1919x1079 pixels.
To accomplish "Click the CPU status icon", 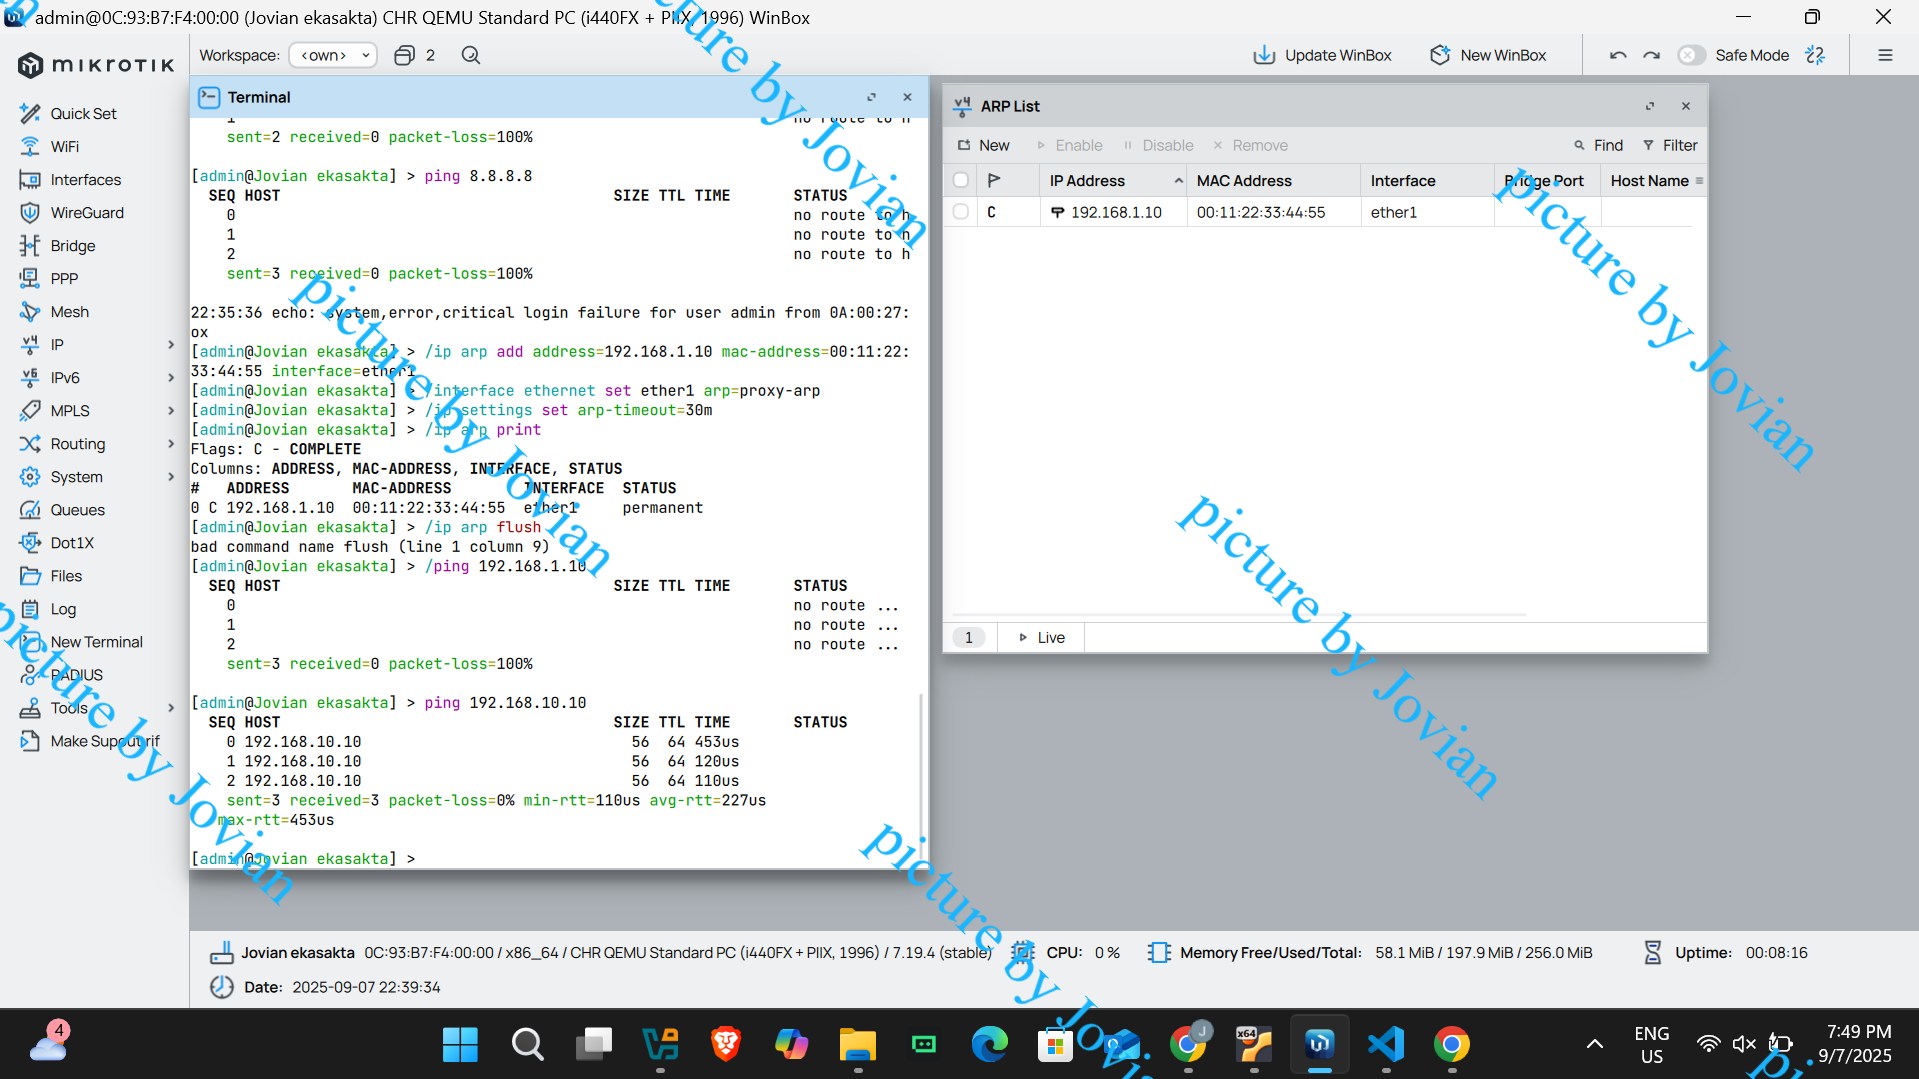I will click(x=1022, y=952).
